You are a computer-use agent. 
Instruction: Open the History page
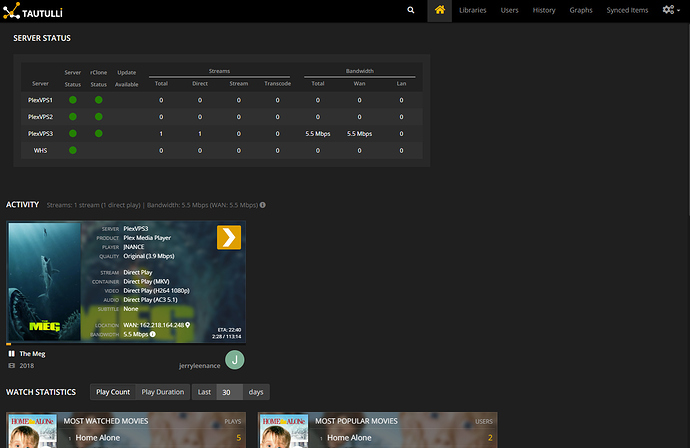544,10
